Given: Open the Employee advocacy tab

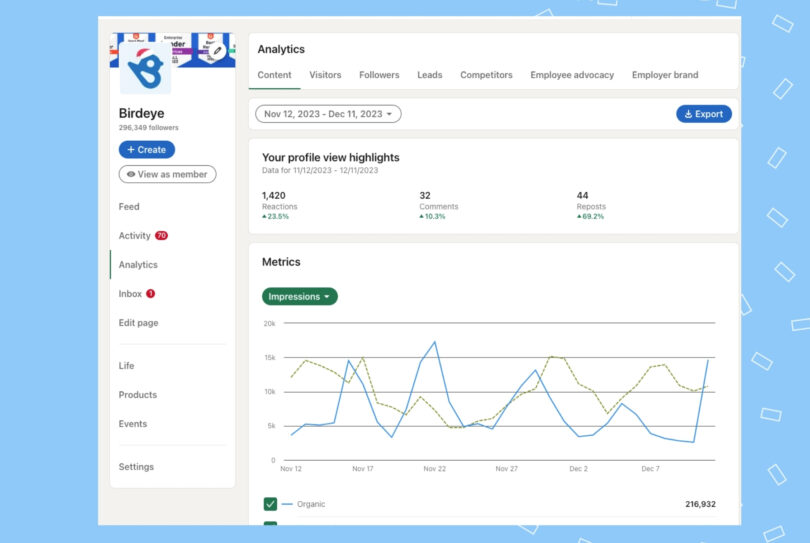Looking at the screenshot, I should pyautogui.click(x=572, y=75).
